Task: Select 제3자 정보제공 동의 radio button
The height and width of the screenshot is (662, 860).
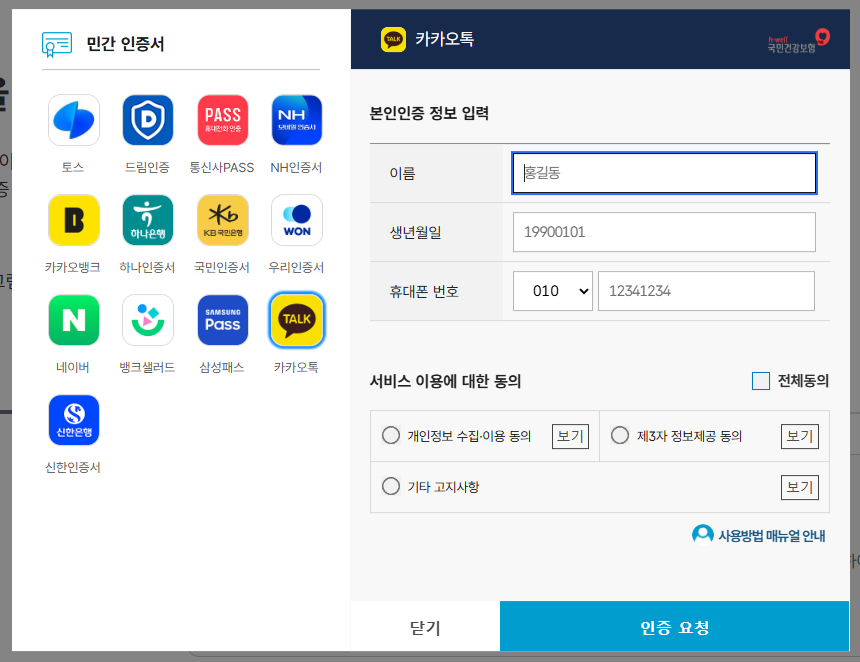Action: (x=620, y=435)
